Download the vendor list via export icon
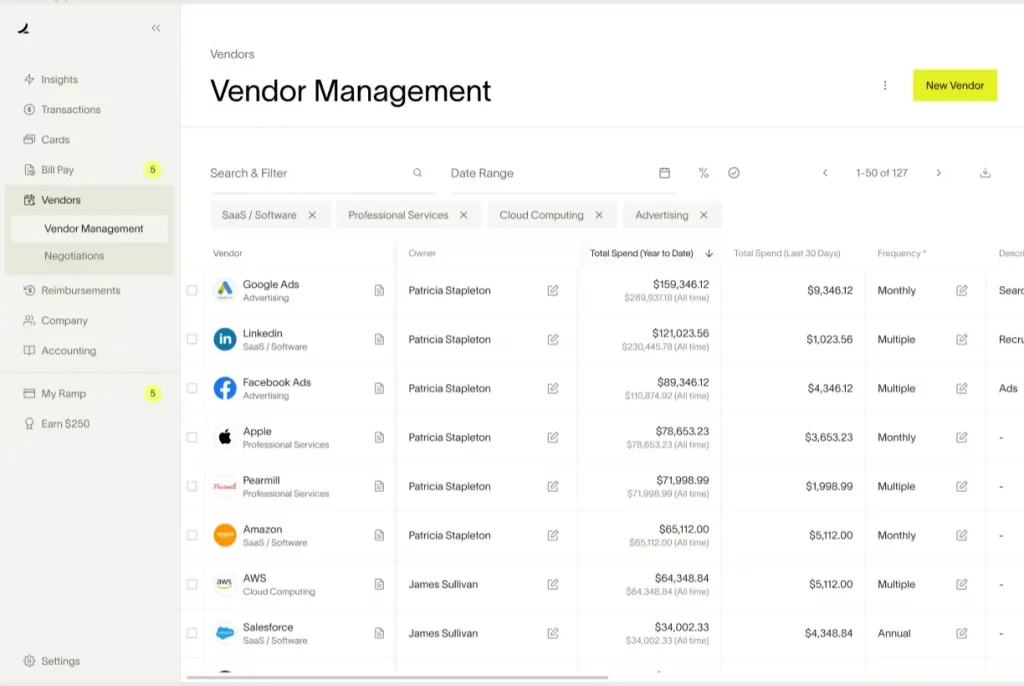Viewport: 1024px width, 686px height. click(985, 173)
